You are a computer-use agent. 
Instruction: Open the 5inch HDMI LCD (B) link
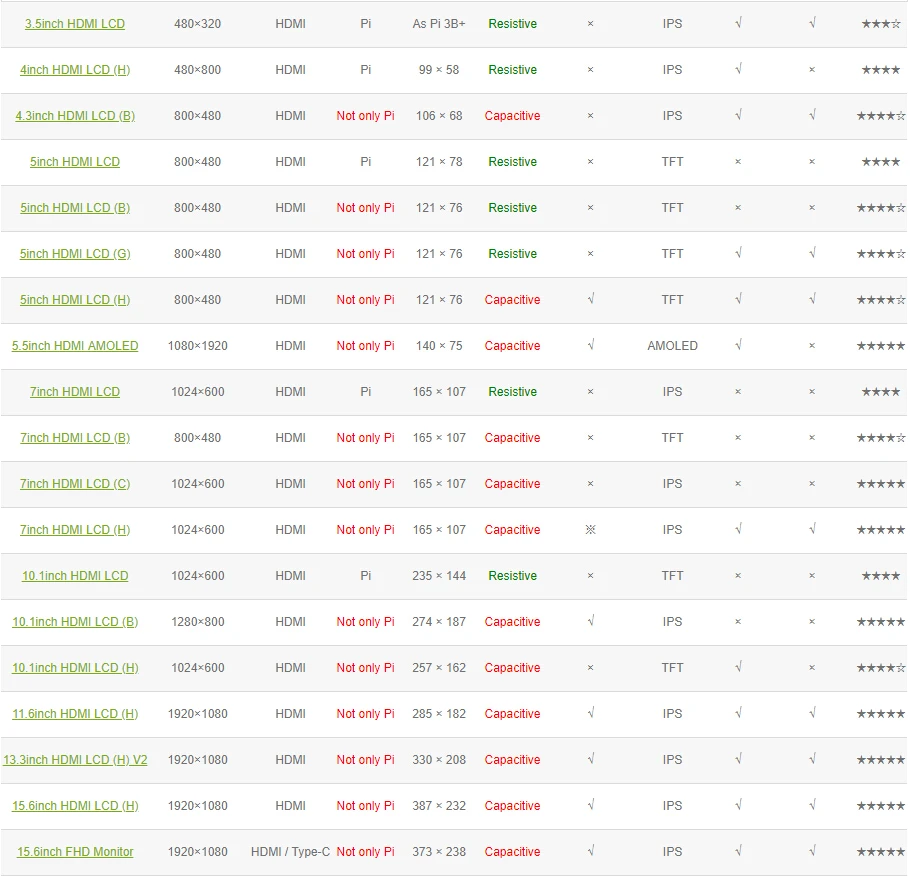[x=75, y=208]
